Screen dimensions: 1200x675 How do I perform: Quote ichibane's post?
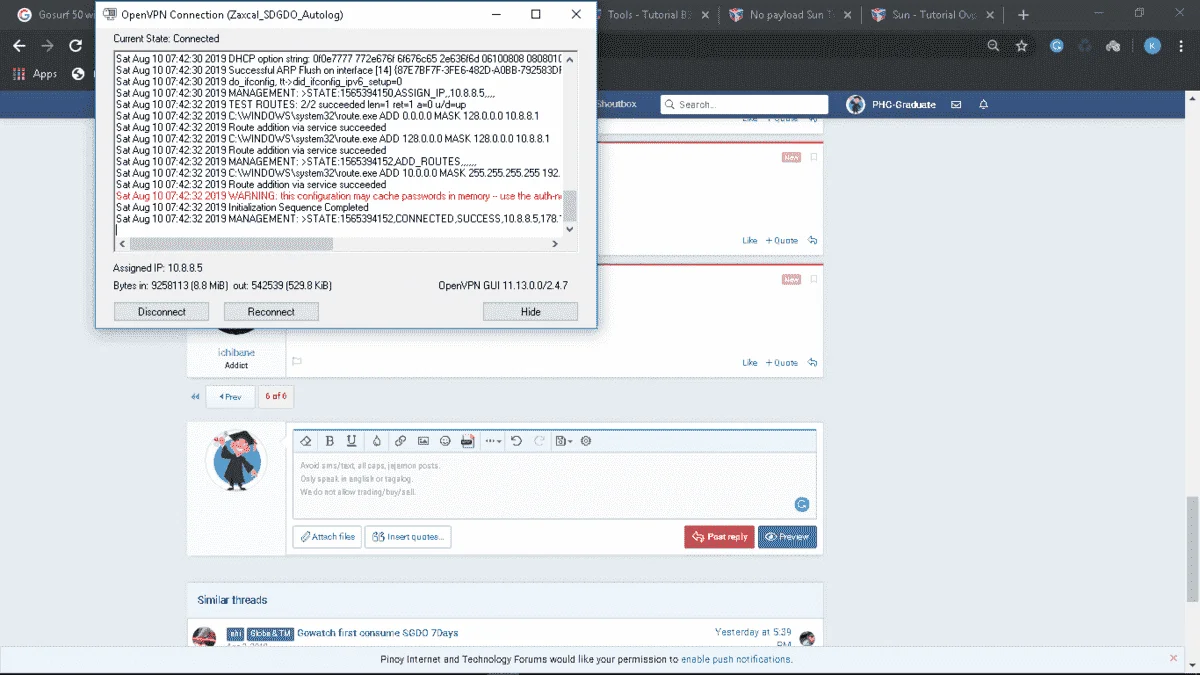coord(782,363)
